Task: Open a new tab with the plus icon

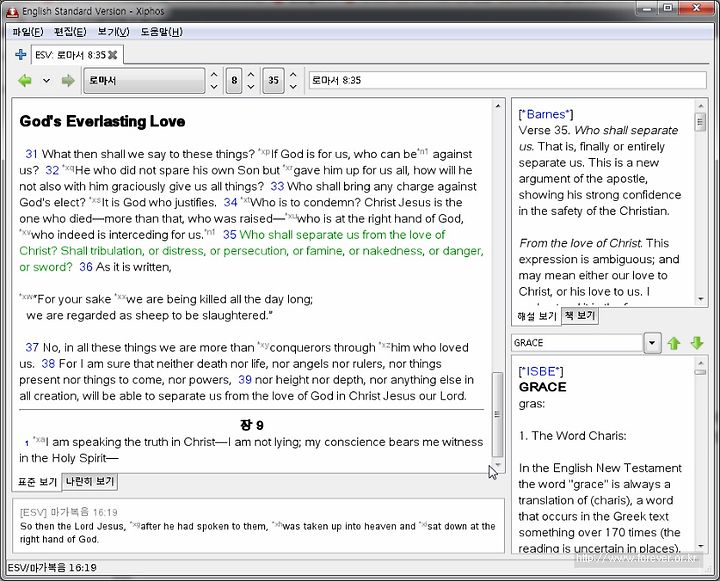Action: coord(20,55)
